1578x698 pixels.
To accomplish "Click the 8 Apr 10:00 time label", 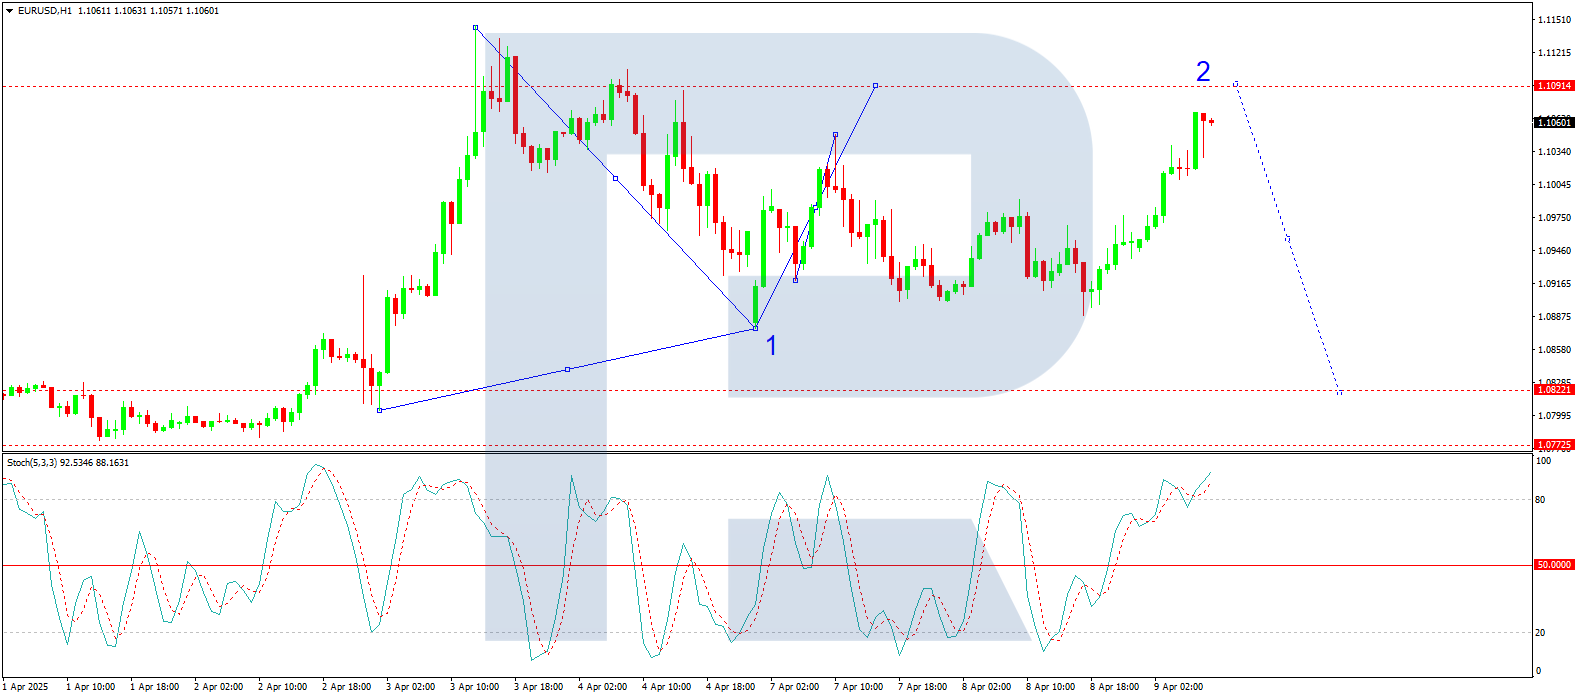I will coord(1051,687).
